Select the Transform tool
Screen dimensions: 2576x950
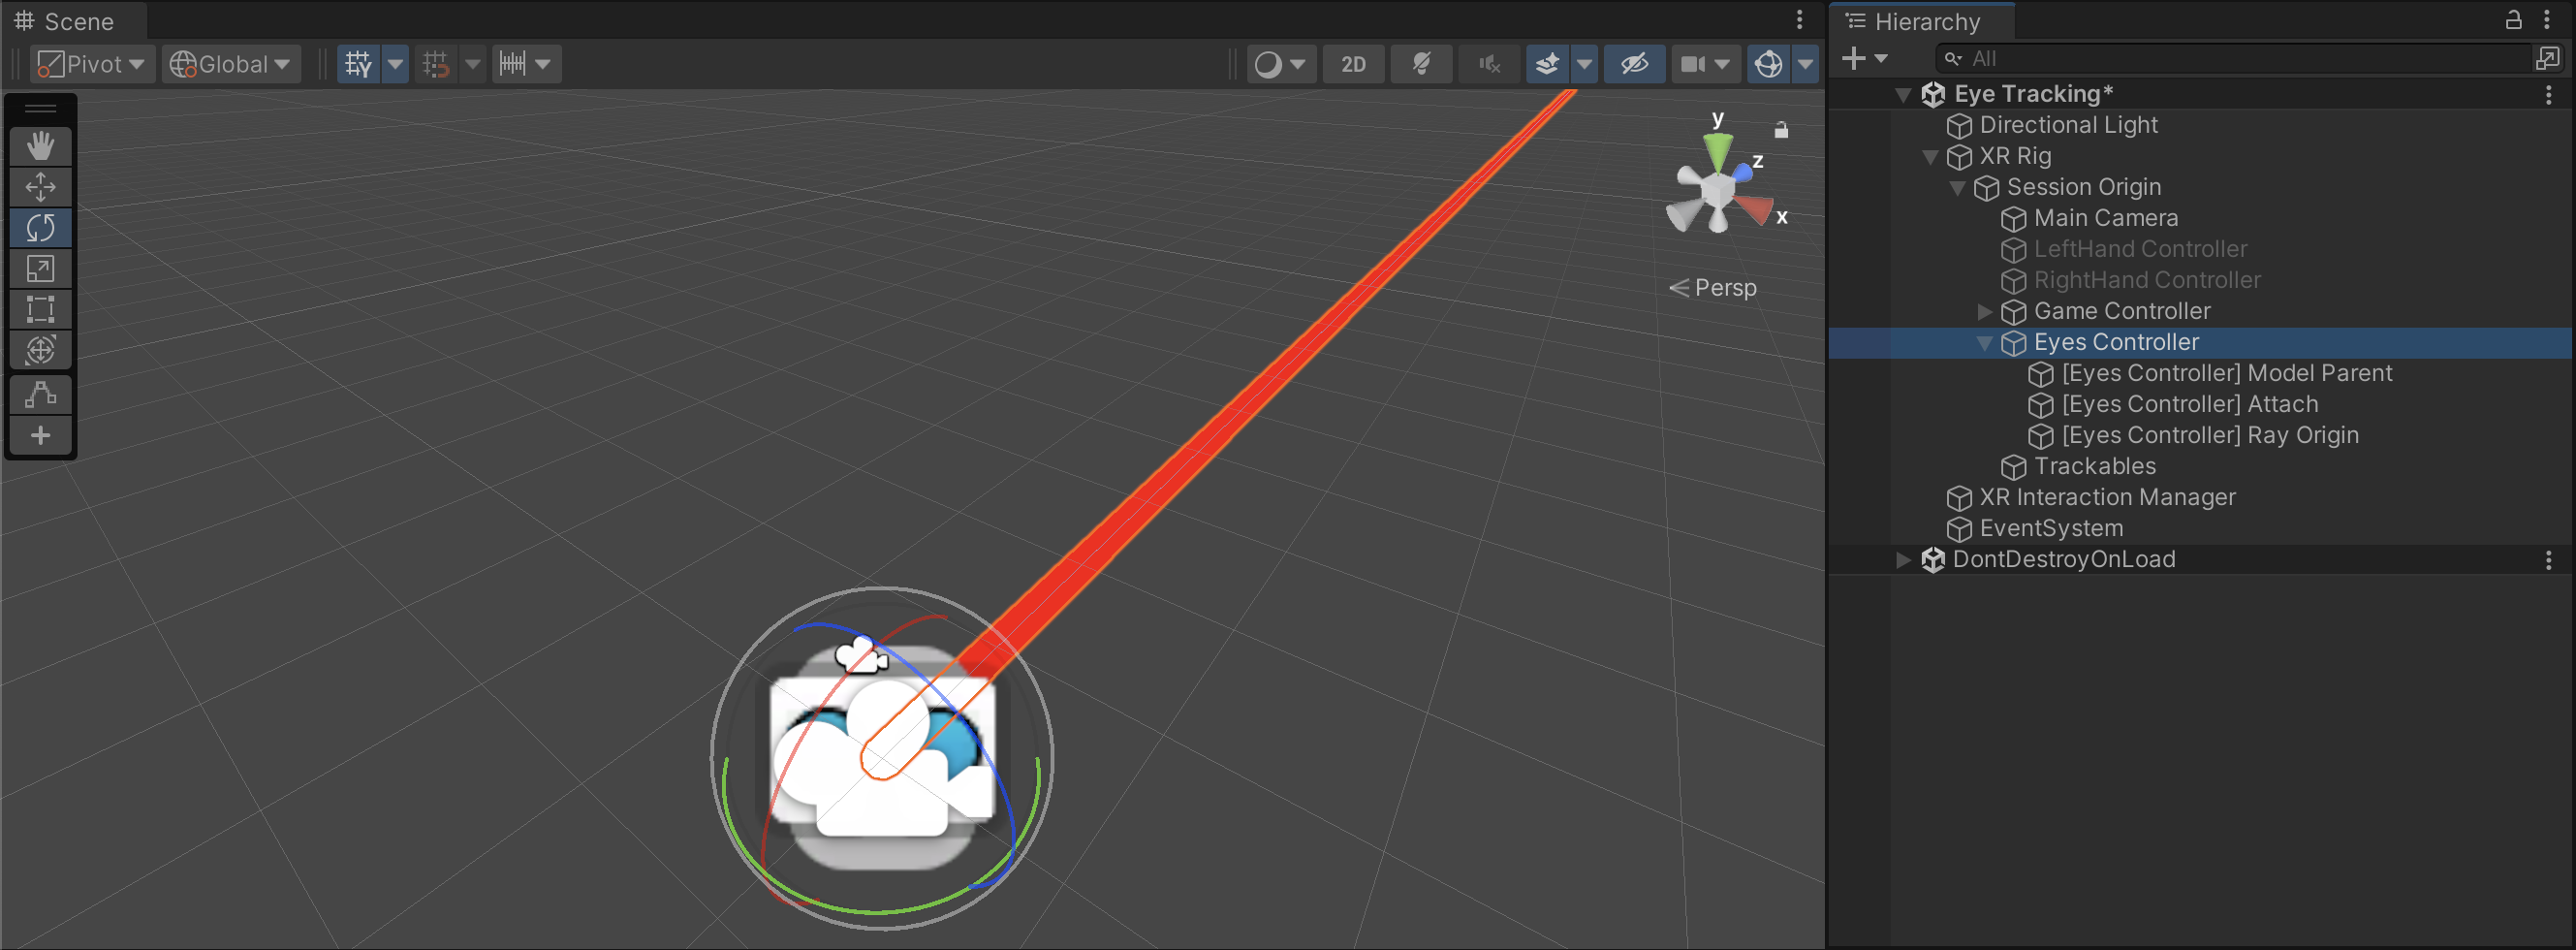click(40, 351)
